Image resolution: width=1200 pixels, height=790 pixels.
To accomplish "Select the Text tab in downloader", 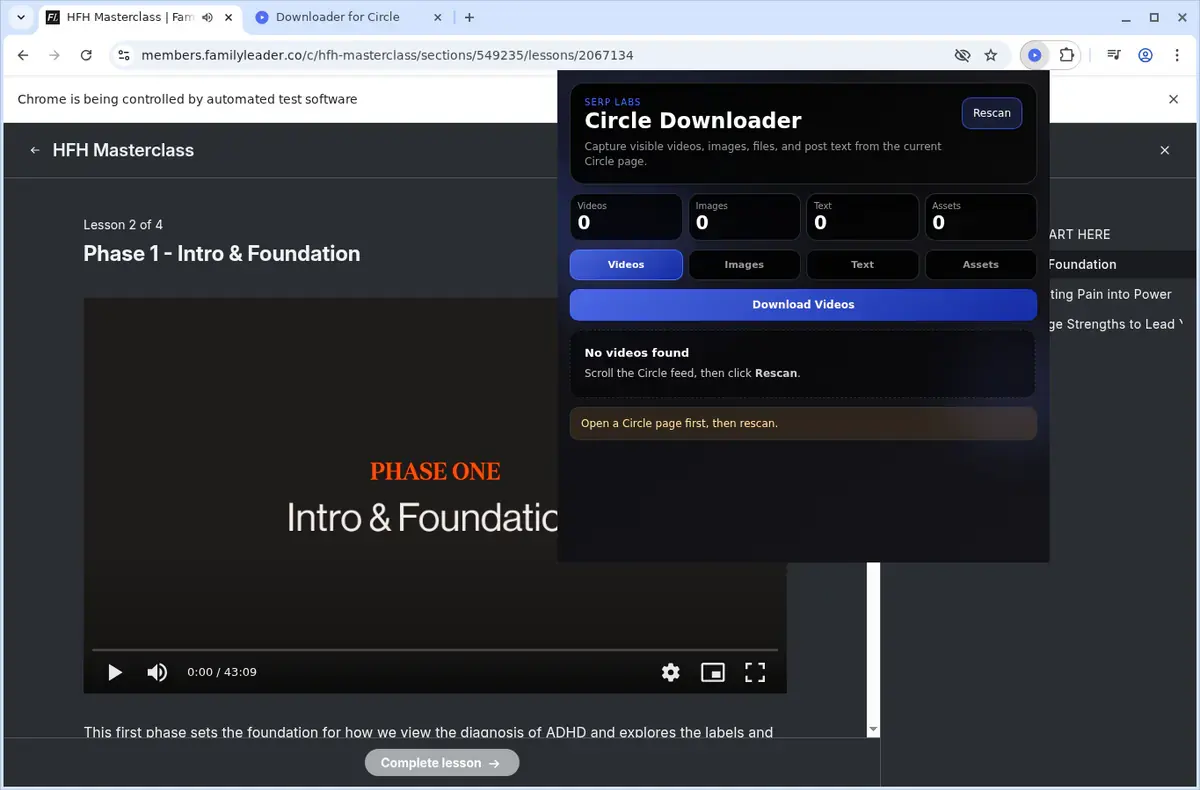I will click(x=862, y=265).
